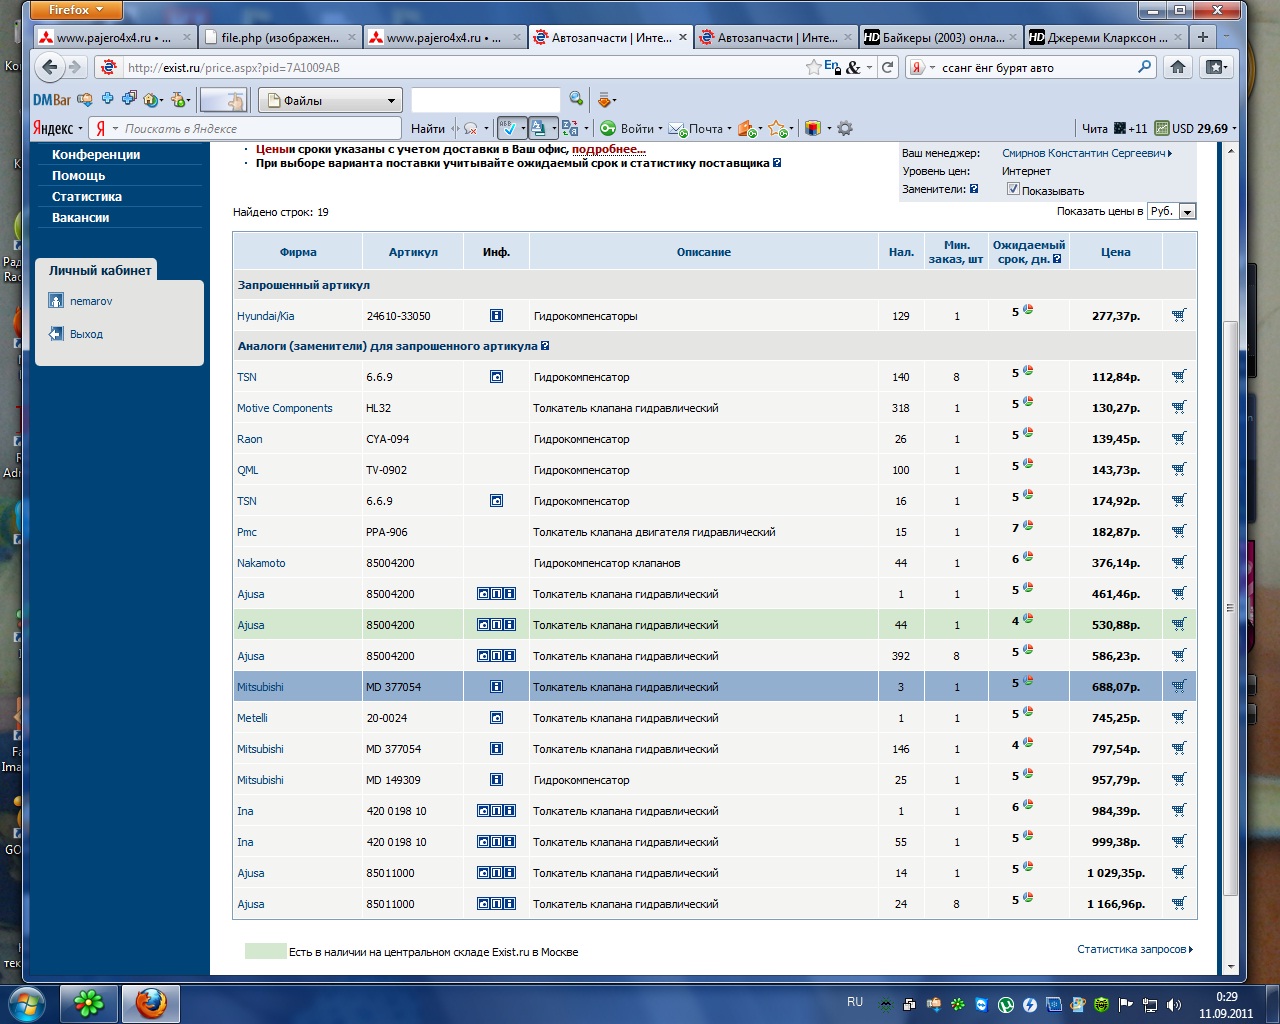Click cart icon for Mitsubishi 688,07p. row

(x=1179, y=687)
